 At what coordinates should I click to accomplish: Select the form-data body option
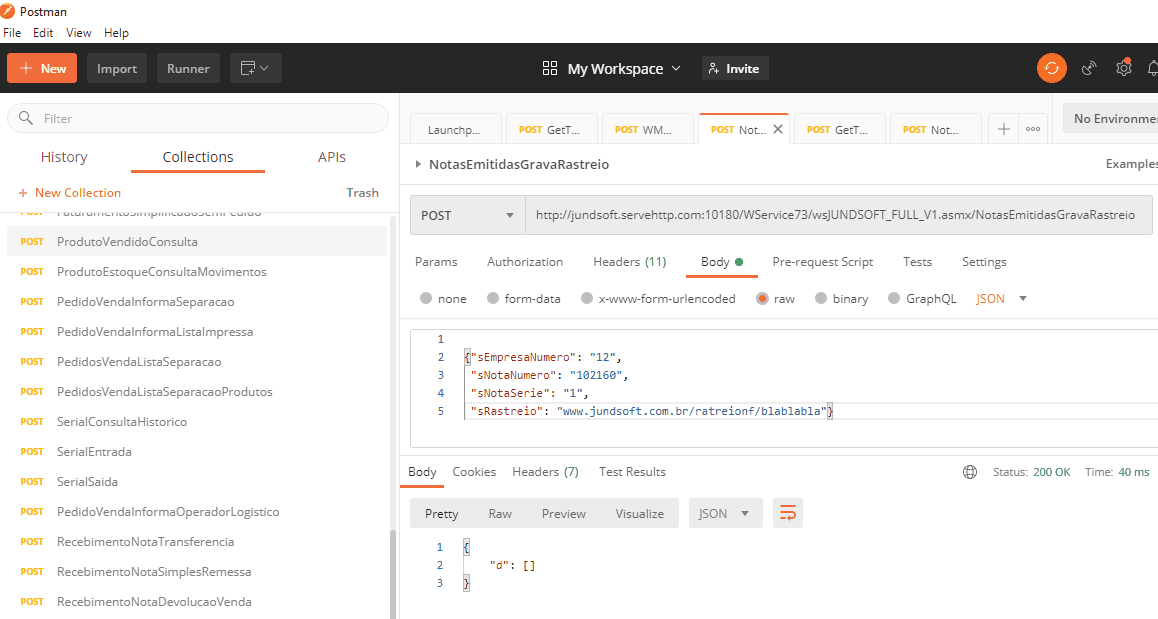click(493, 299)
